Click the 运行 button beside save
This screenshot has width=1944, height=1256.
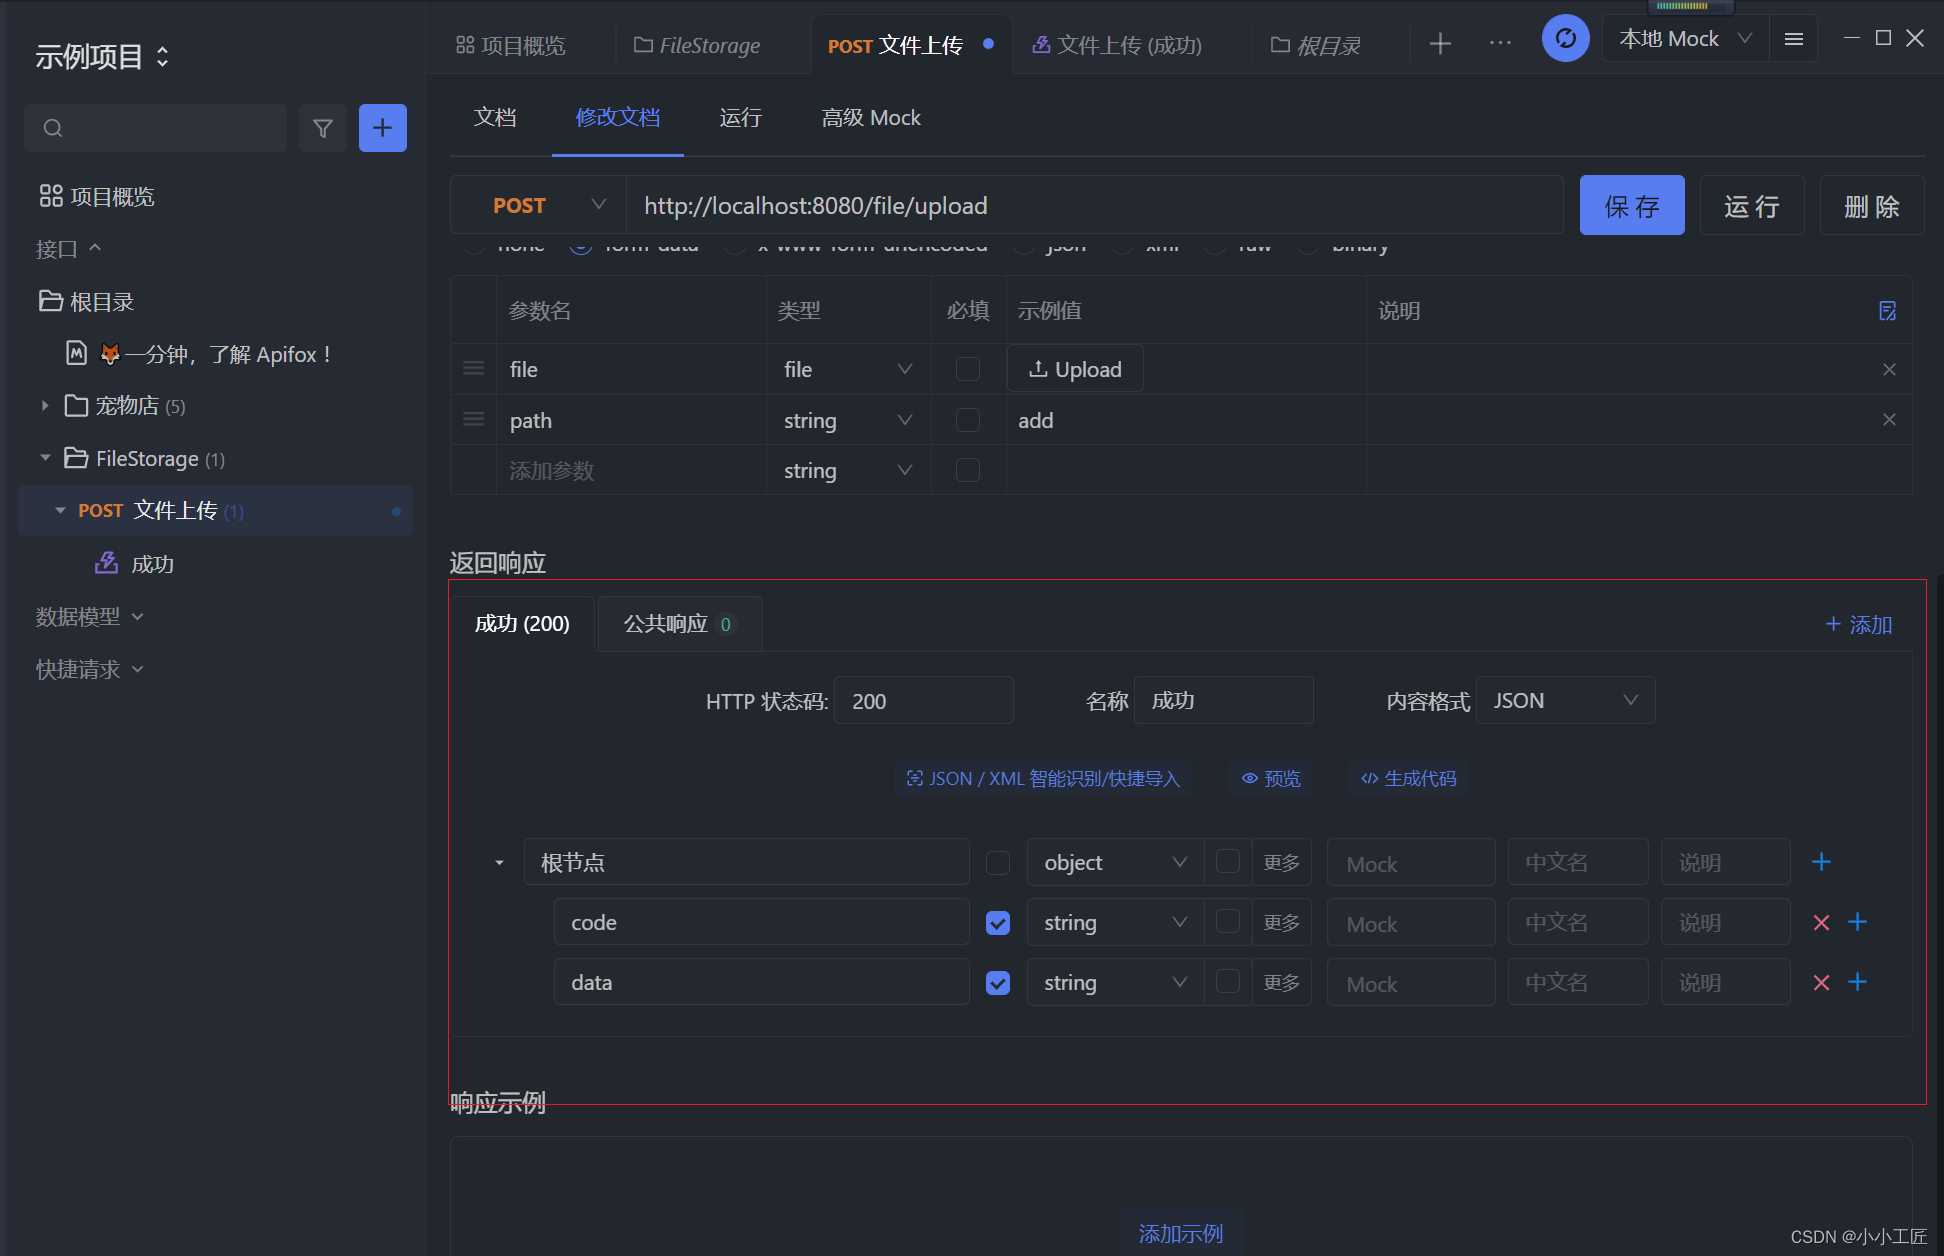coord(1752,205)
